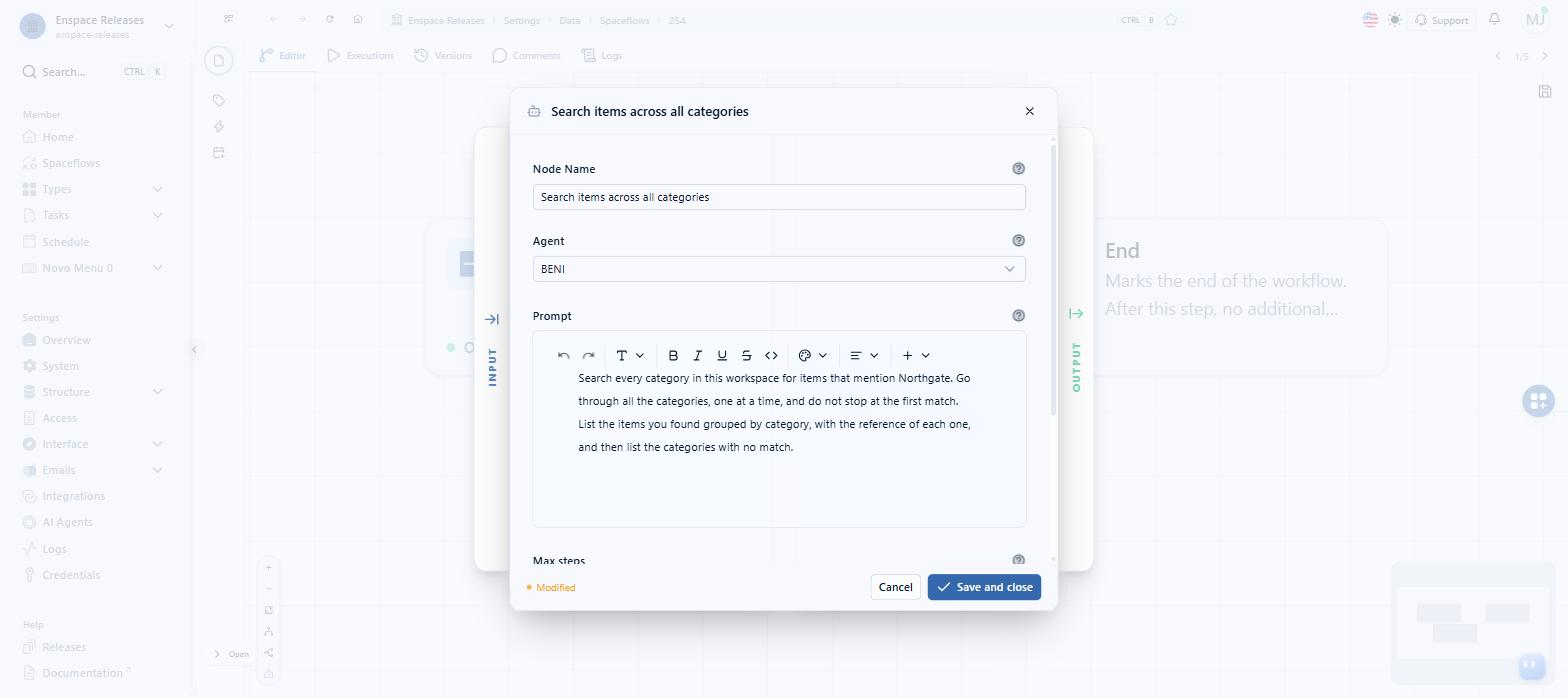Screen dimensions: 1568x698
Task: Open the text style dropdown
Action: point(630,355)
